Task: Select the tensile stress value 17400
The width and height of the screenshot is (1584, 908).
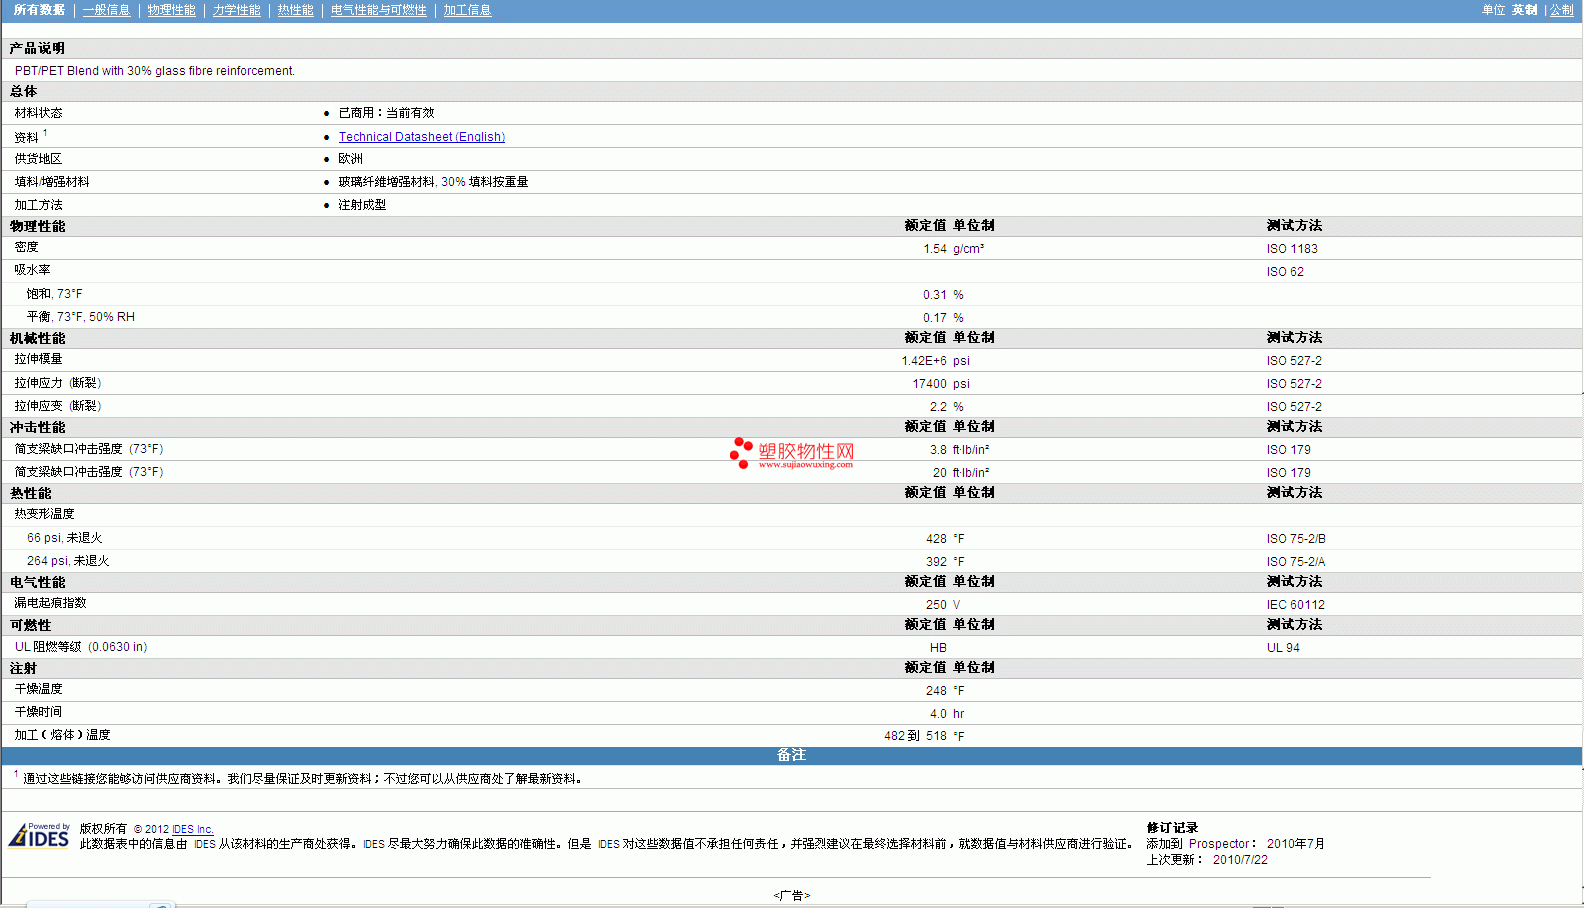Action: point(929,384)
